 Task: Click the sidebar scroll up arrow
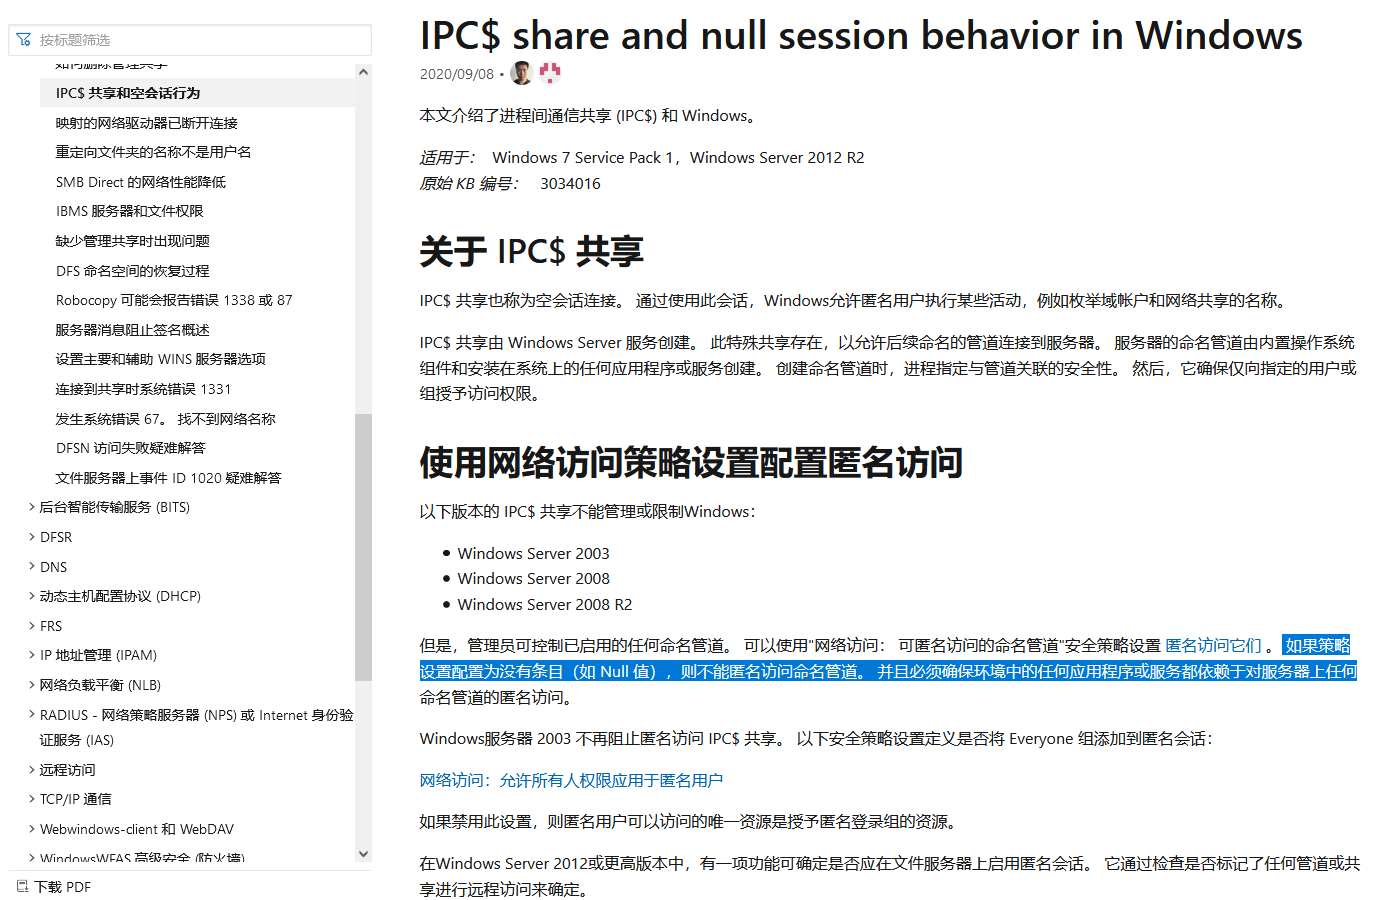pyautogui.click(x=363, y=72)
